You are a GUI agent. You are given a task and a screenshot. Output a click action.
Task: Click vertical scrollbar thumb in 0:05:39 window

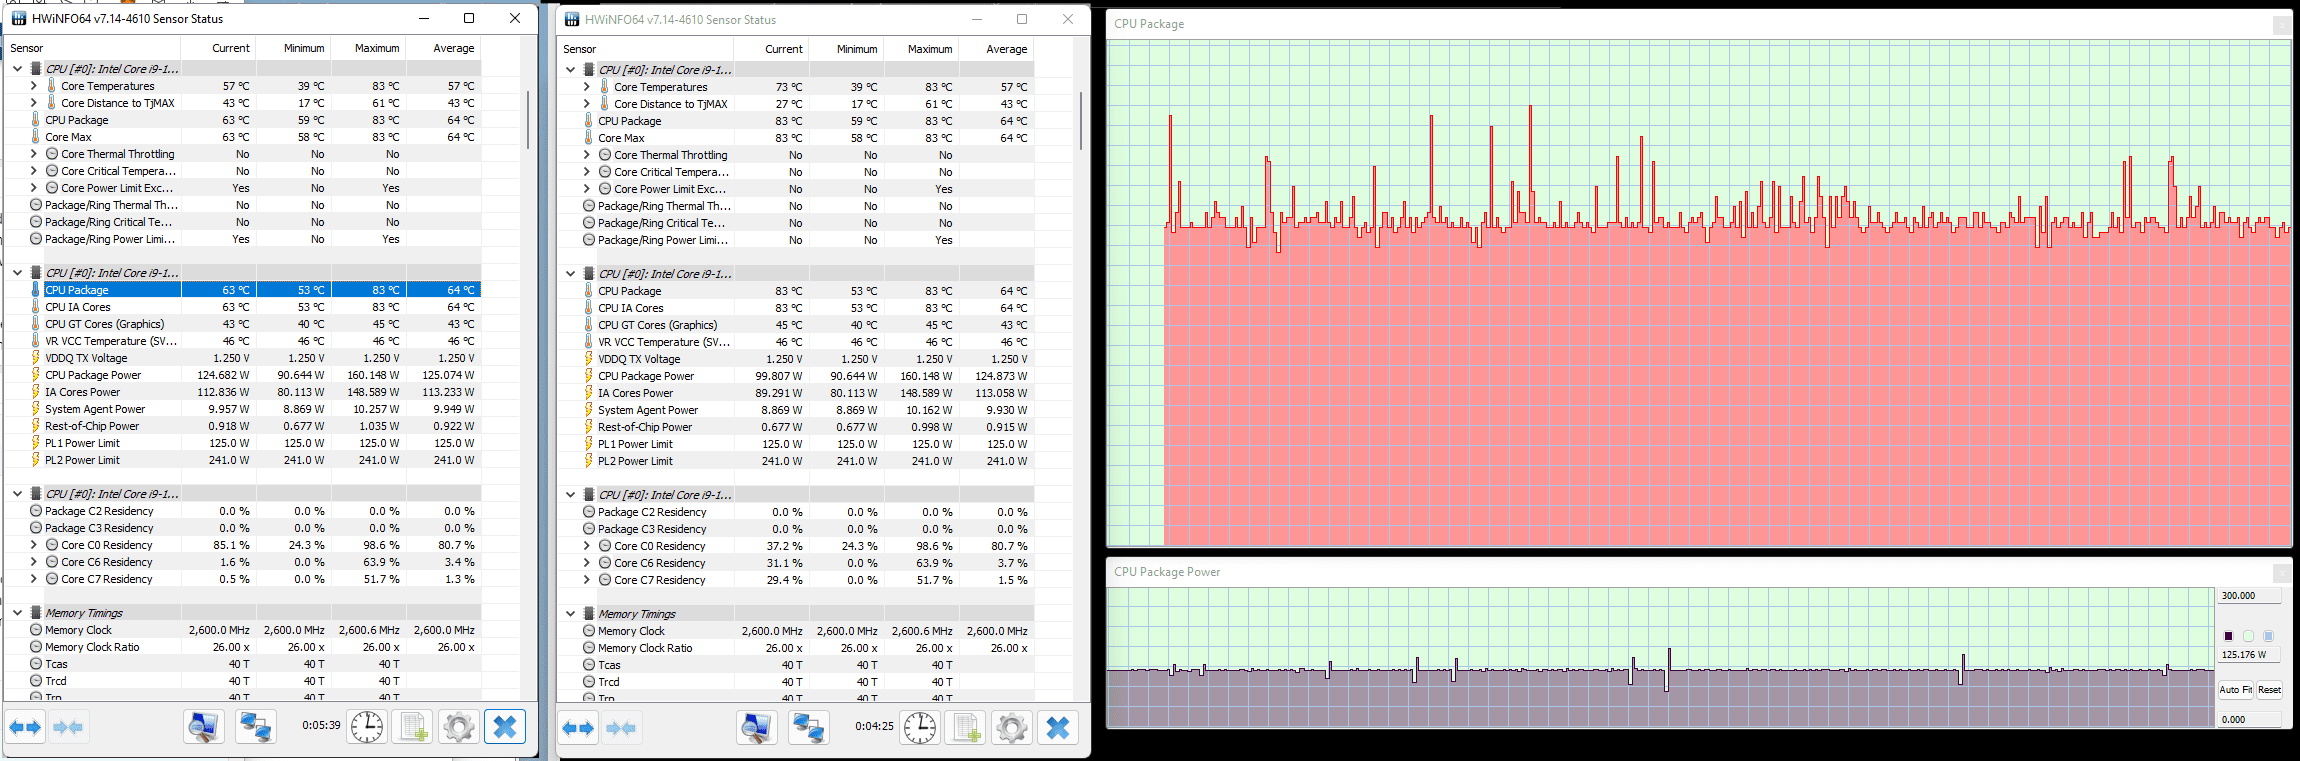coord(528,120)
